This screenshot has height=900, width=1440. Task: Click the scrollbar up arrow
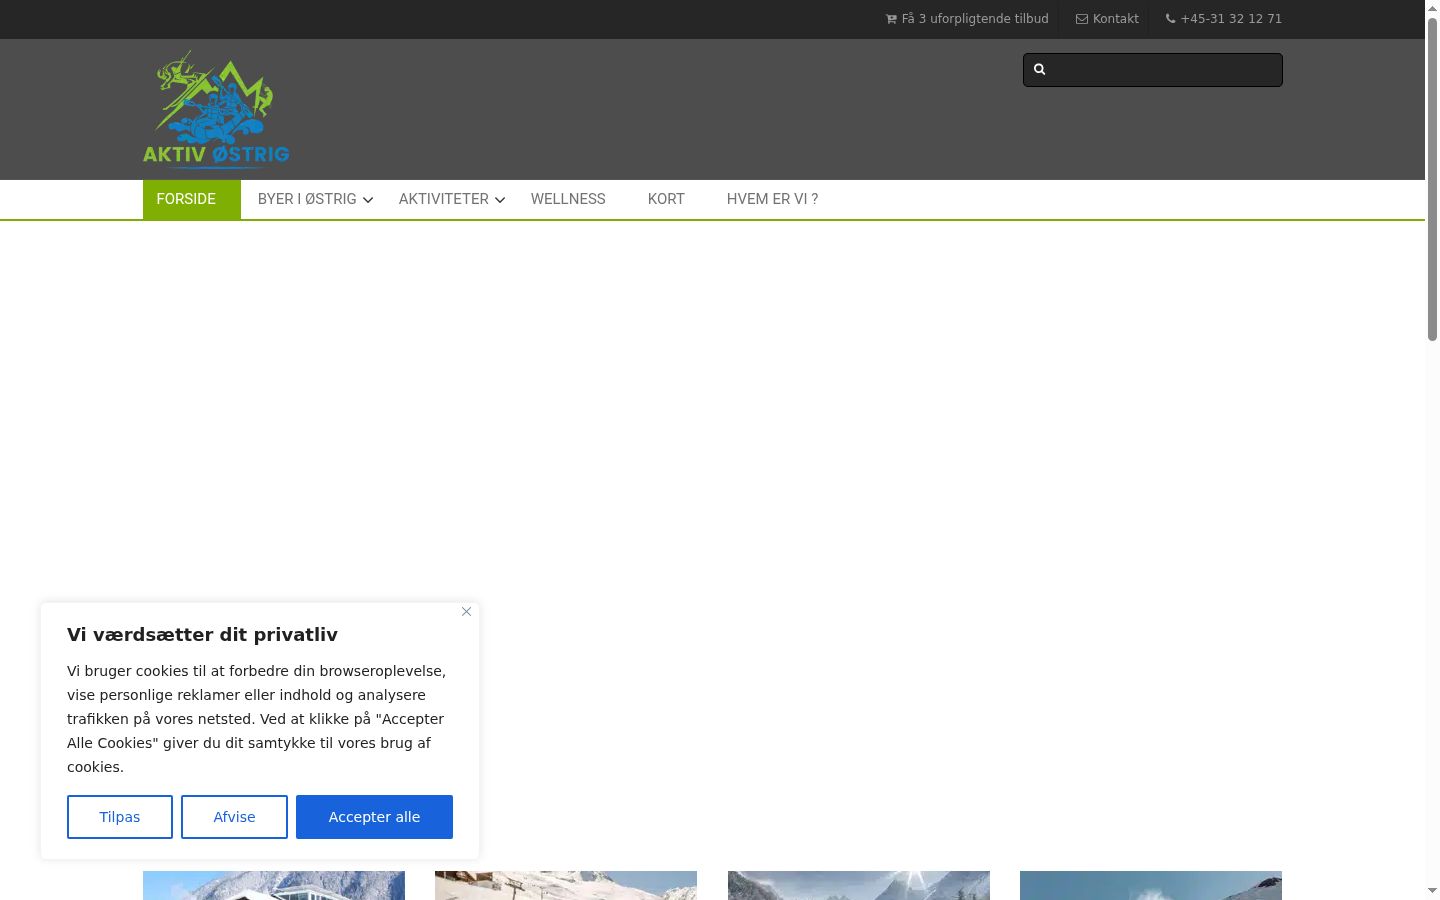pyautogui.click(x=1432, y=8)
